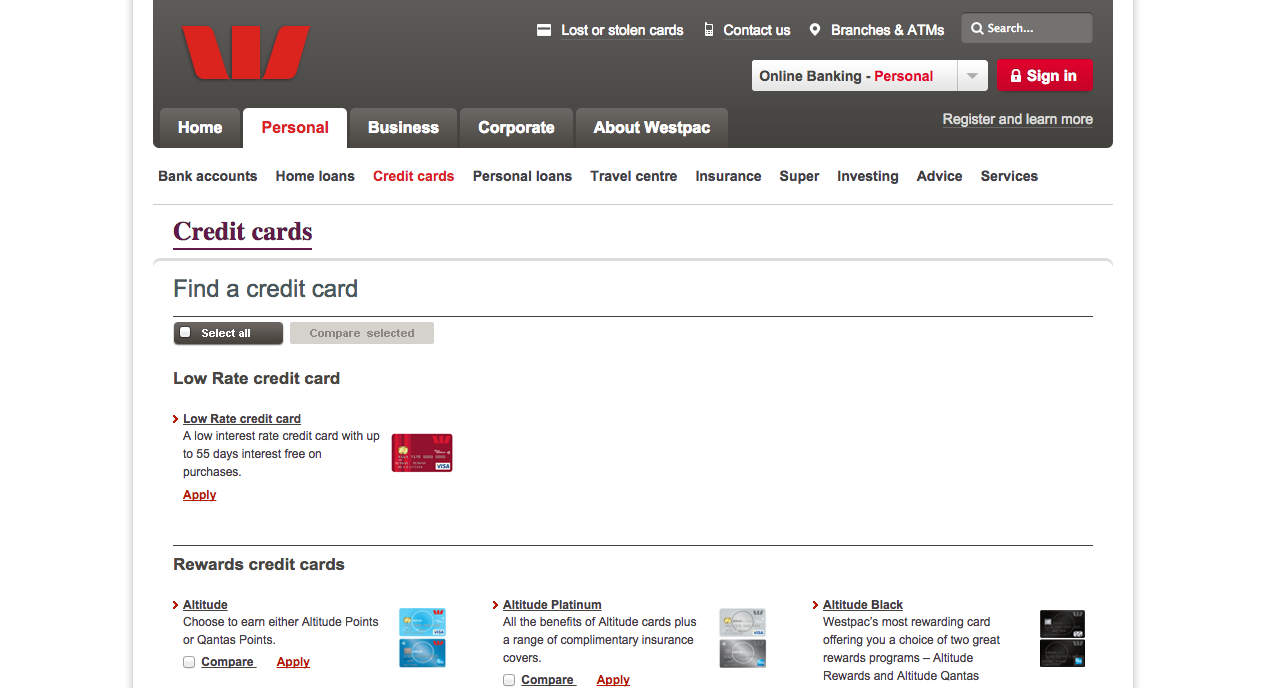Click the Sign in button
This screenshot has width=1268, height=688.
pos(1045,76)
